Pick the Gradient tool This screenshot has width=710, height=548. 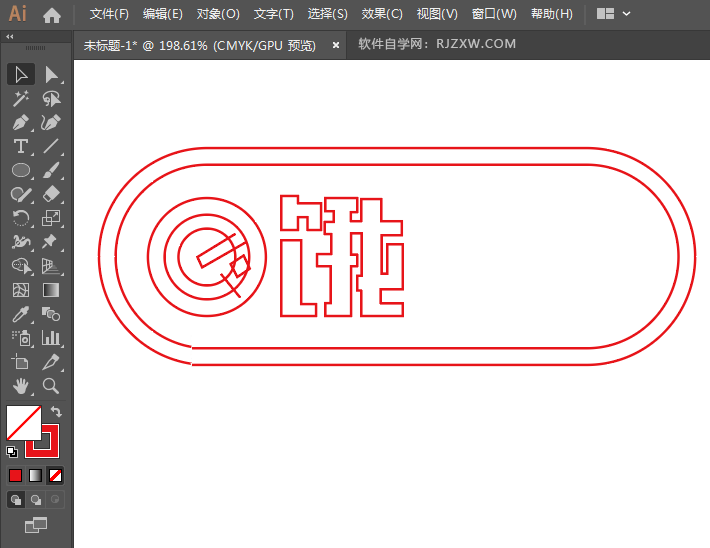[x=51, y=290]
